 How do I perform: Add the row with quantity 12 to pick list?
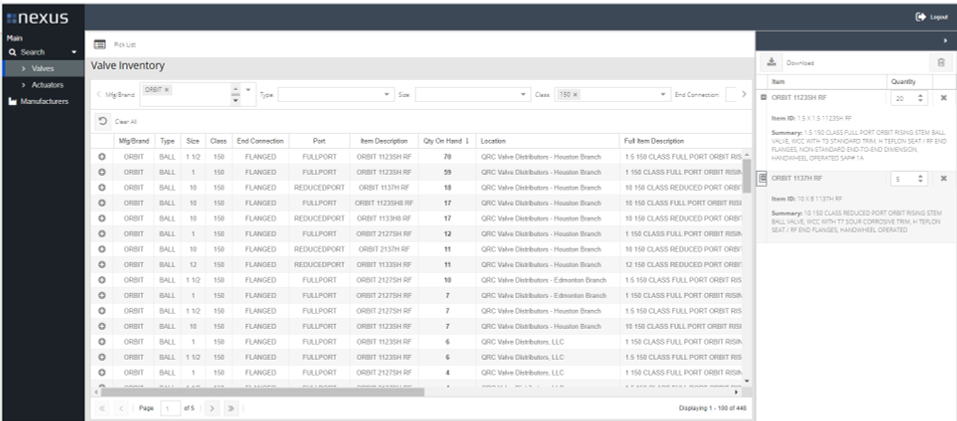[102, 234]
